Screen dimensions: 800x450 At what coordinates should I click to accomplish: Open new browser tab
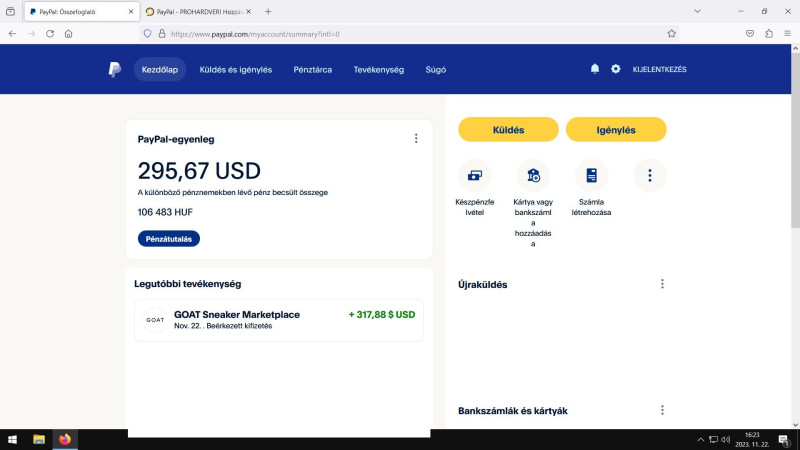click(x=268, y=11)
